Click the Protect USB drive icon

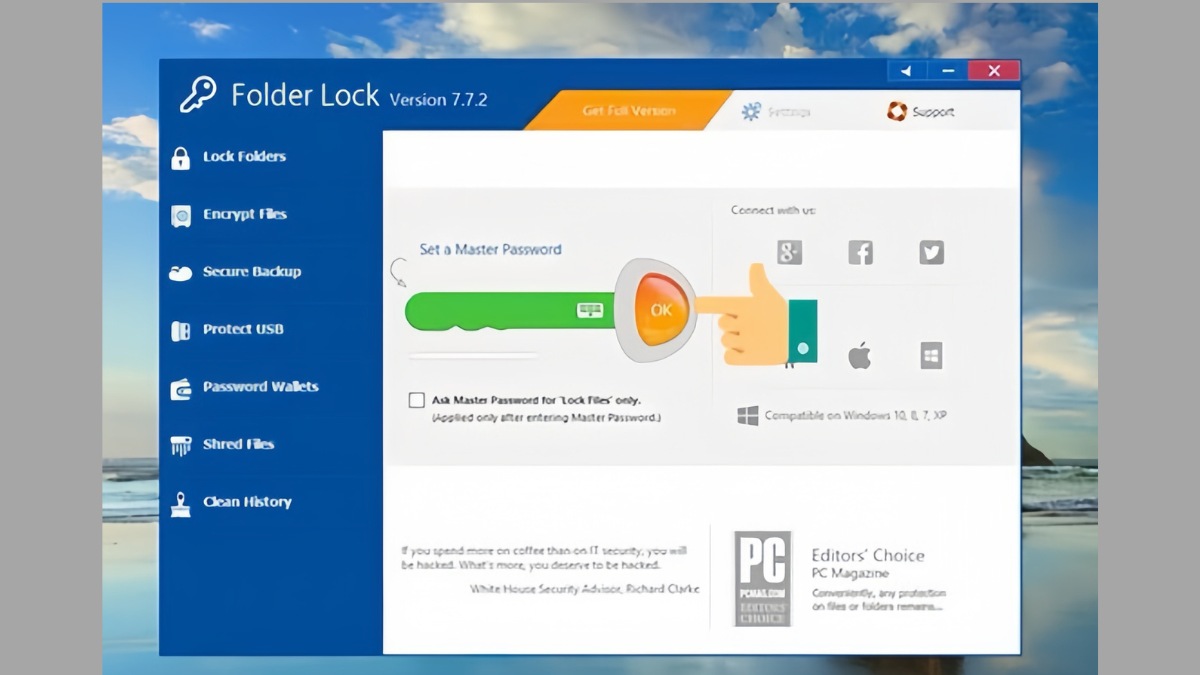click(180, 330)
